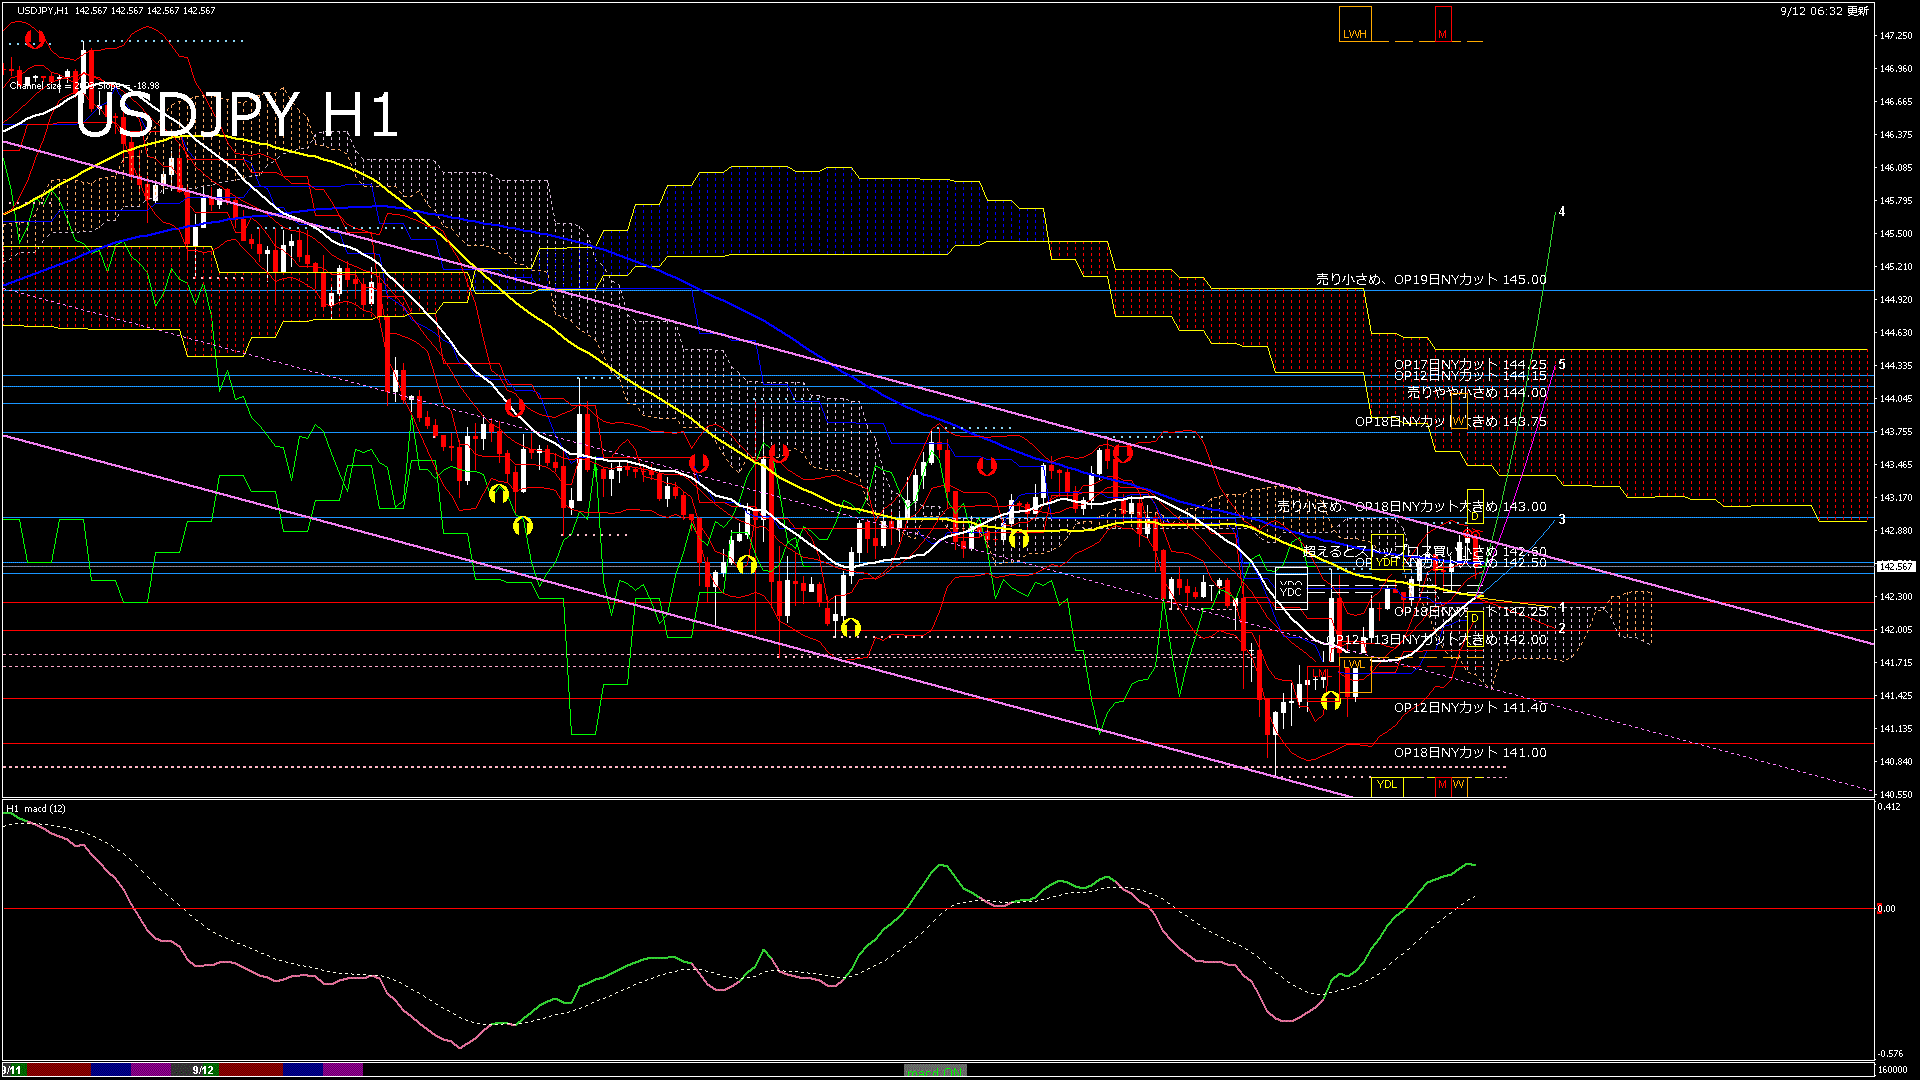The image size is (1920, 1080).
Task: Select the OP17日NYカット 144.25 label
Action: pyautogui.click(x=1470, y=365)
